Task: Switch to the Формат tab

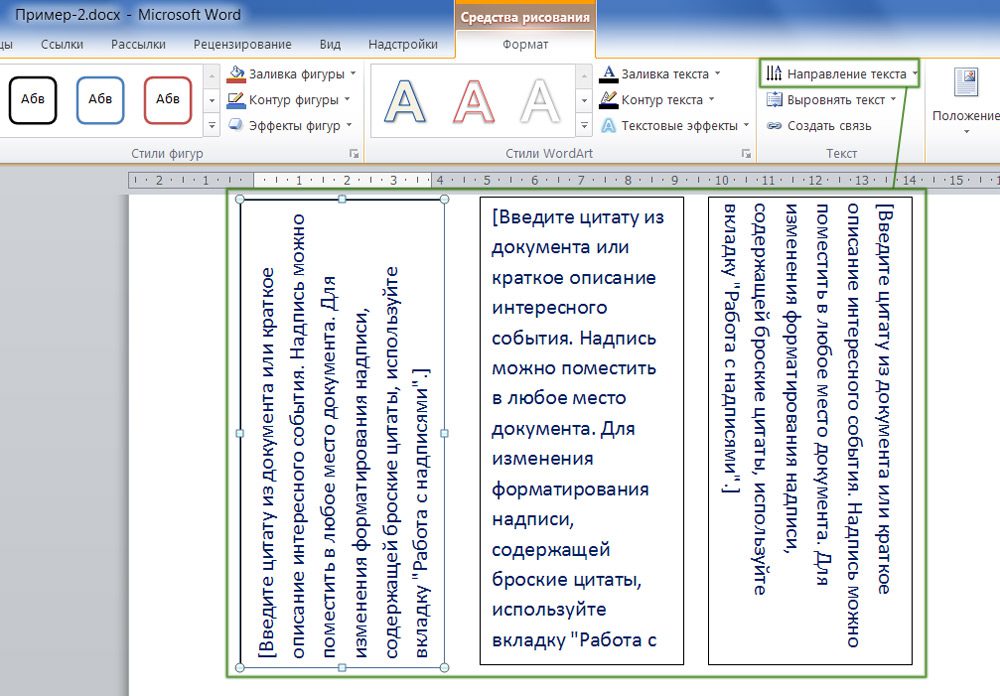Action: click(x=525, y=45)
